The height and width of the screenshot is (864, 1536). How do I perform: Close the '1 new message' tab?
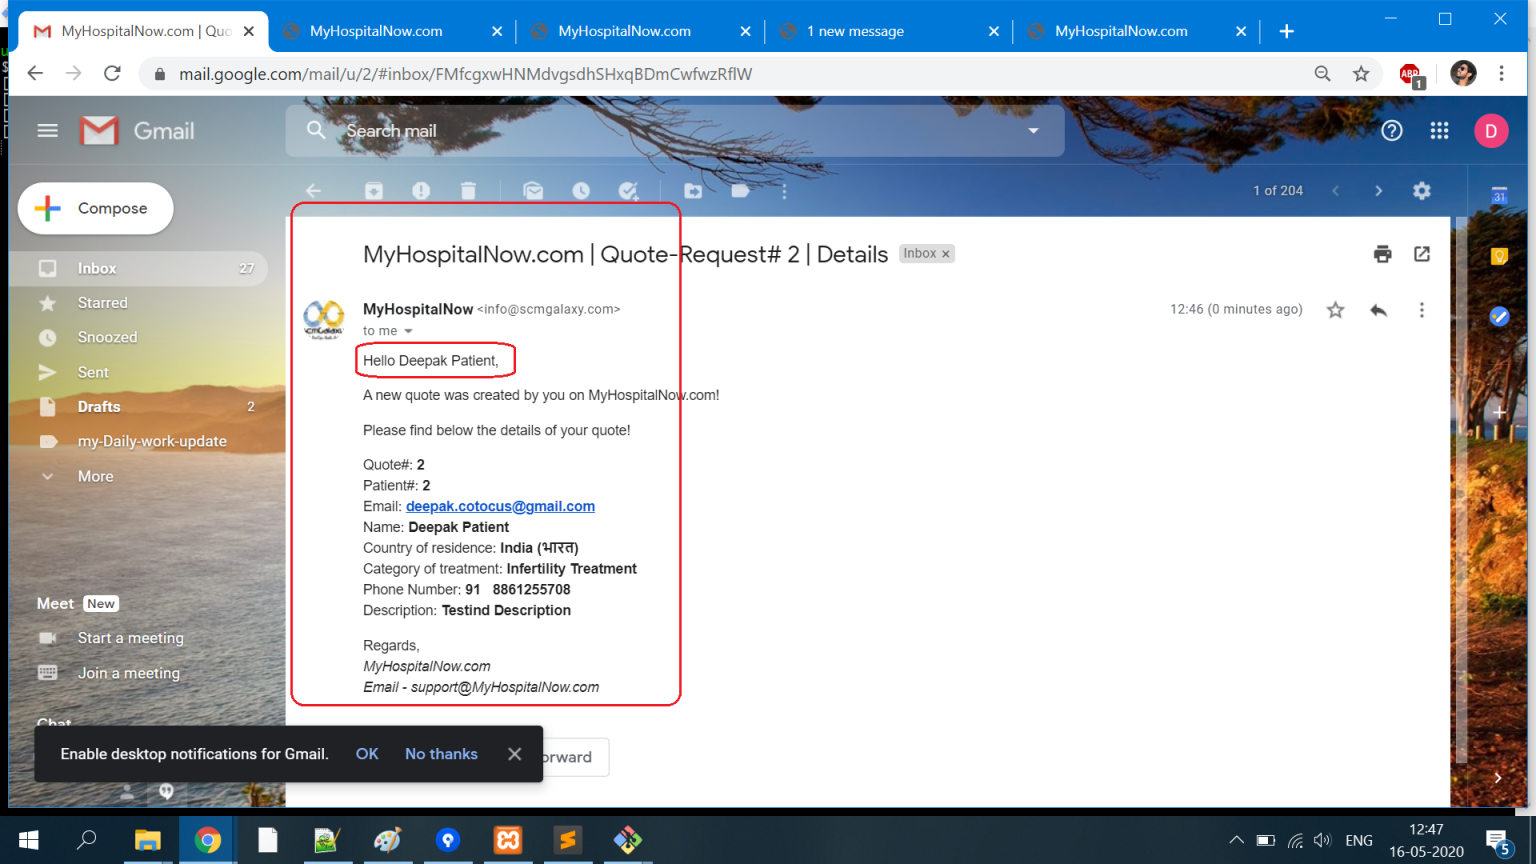tap(993, 31)
